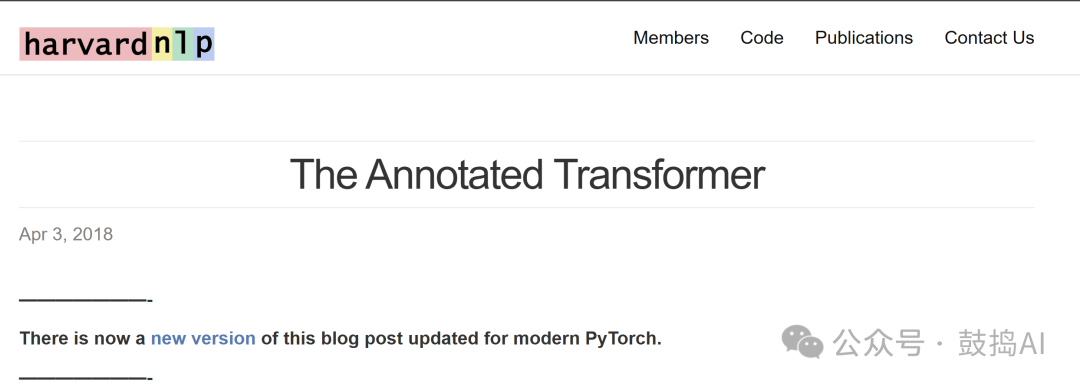The width and height of the screenshot is (1080, 387).
Task: Click the dashed line below the notice
Action: tap(85, 378)
